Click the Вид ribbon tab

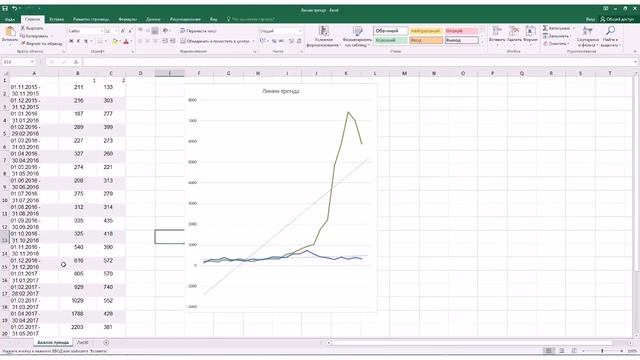click(x=213, y=19)
